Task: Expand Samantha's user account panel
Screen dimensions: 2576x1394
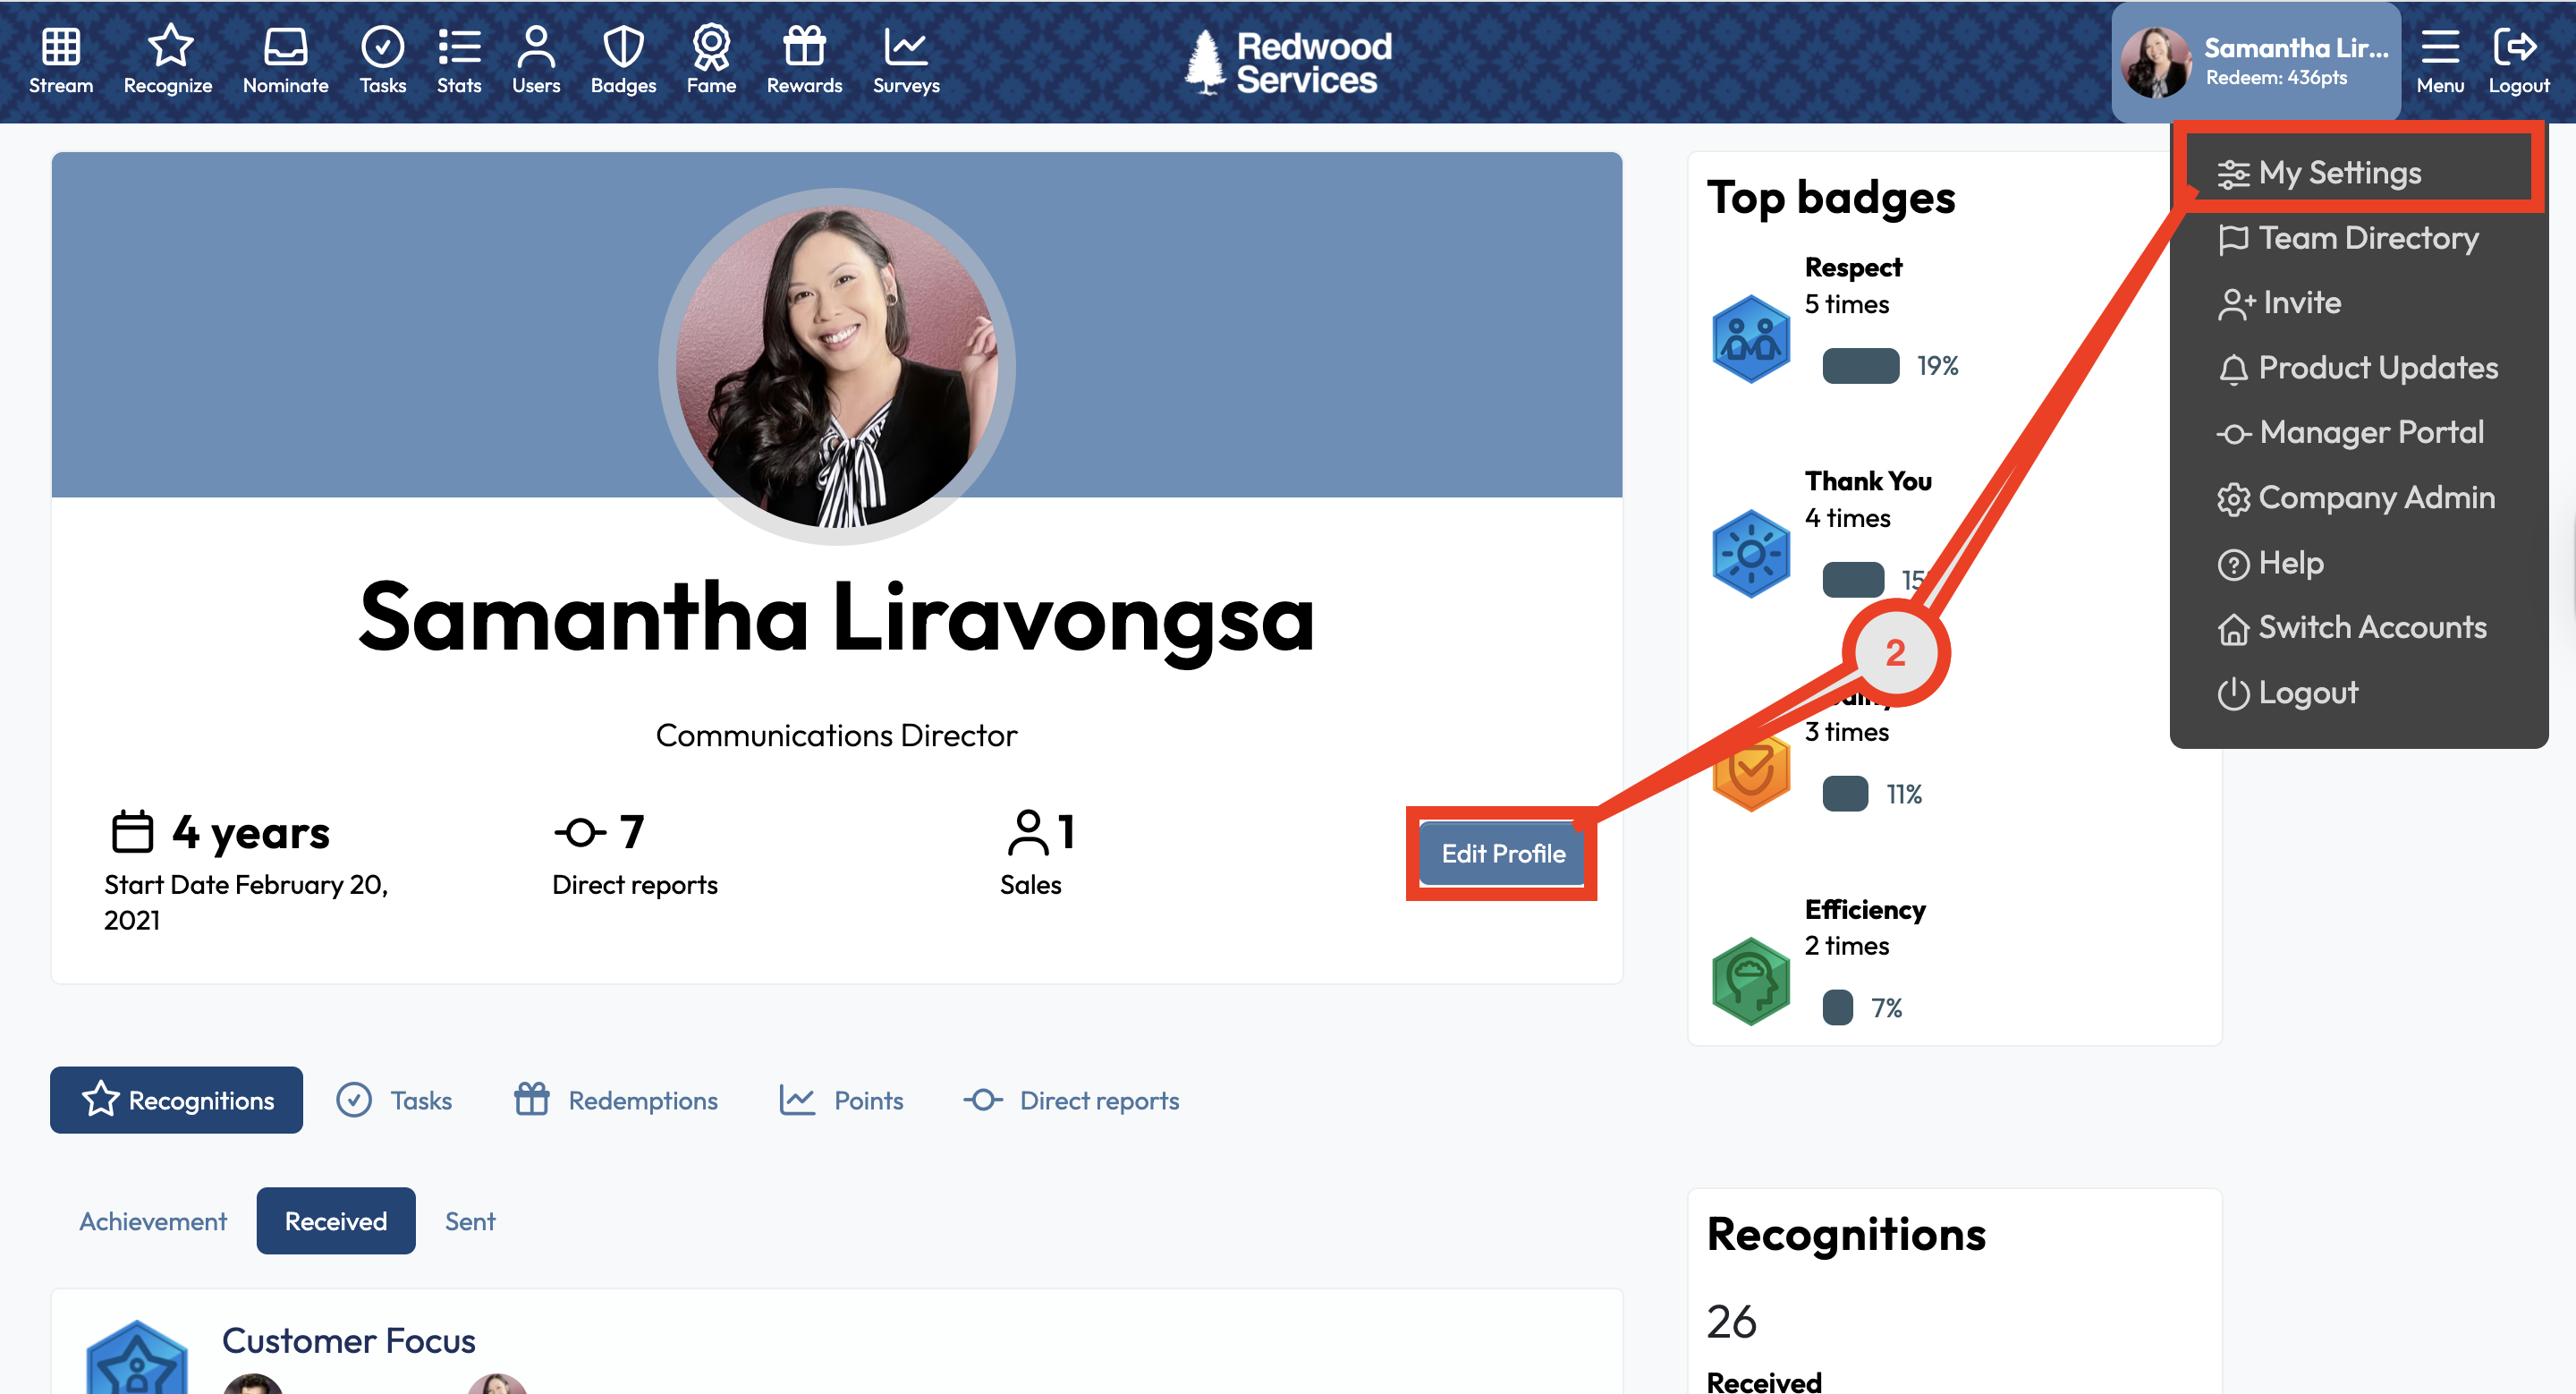Action: tap(2255, 62)
